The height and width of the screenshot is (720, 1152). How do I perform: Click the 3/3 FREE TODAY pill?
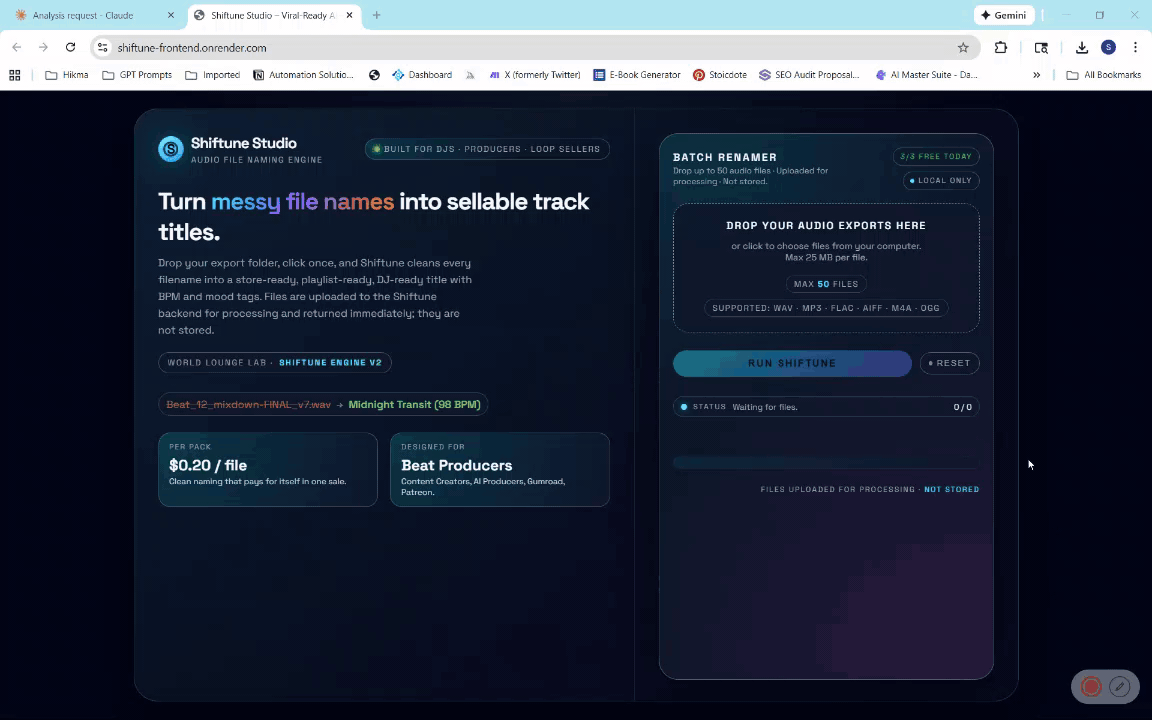[x=936, y=156]
